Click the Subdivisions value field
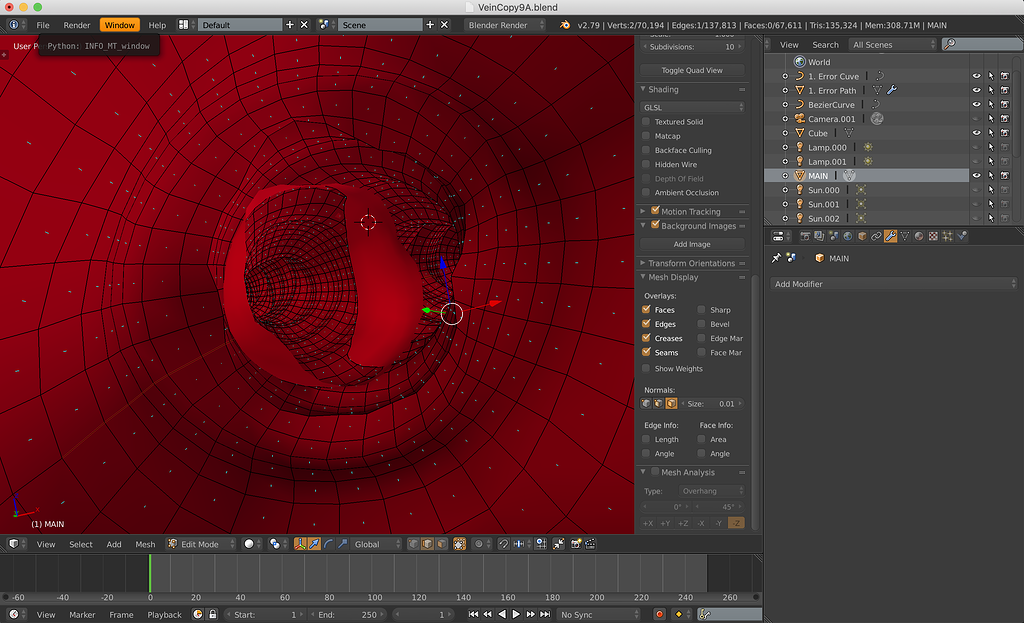The image size is (1024, 623). (692, 46)
